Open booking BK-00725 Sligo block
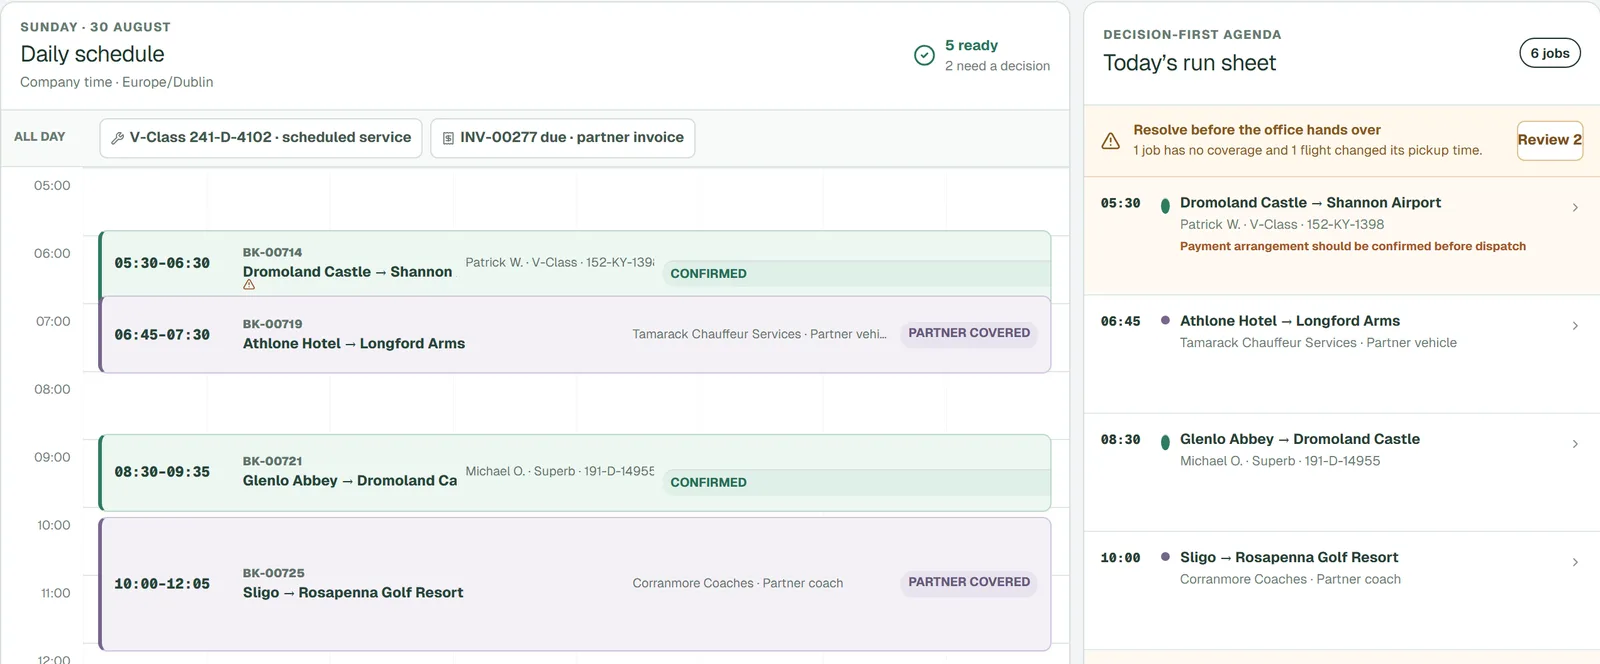The width and height of the screenshot is (1600, 664). tap(575, 584)
